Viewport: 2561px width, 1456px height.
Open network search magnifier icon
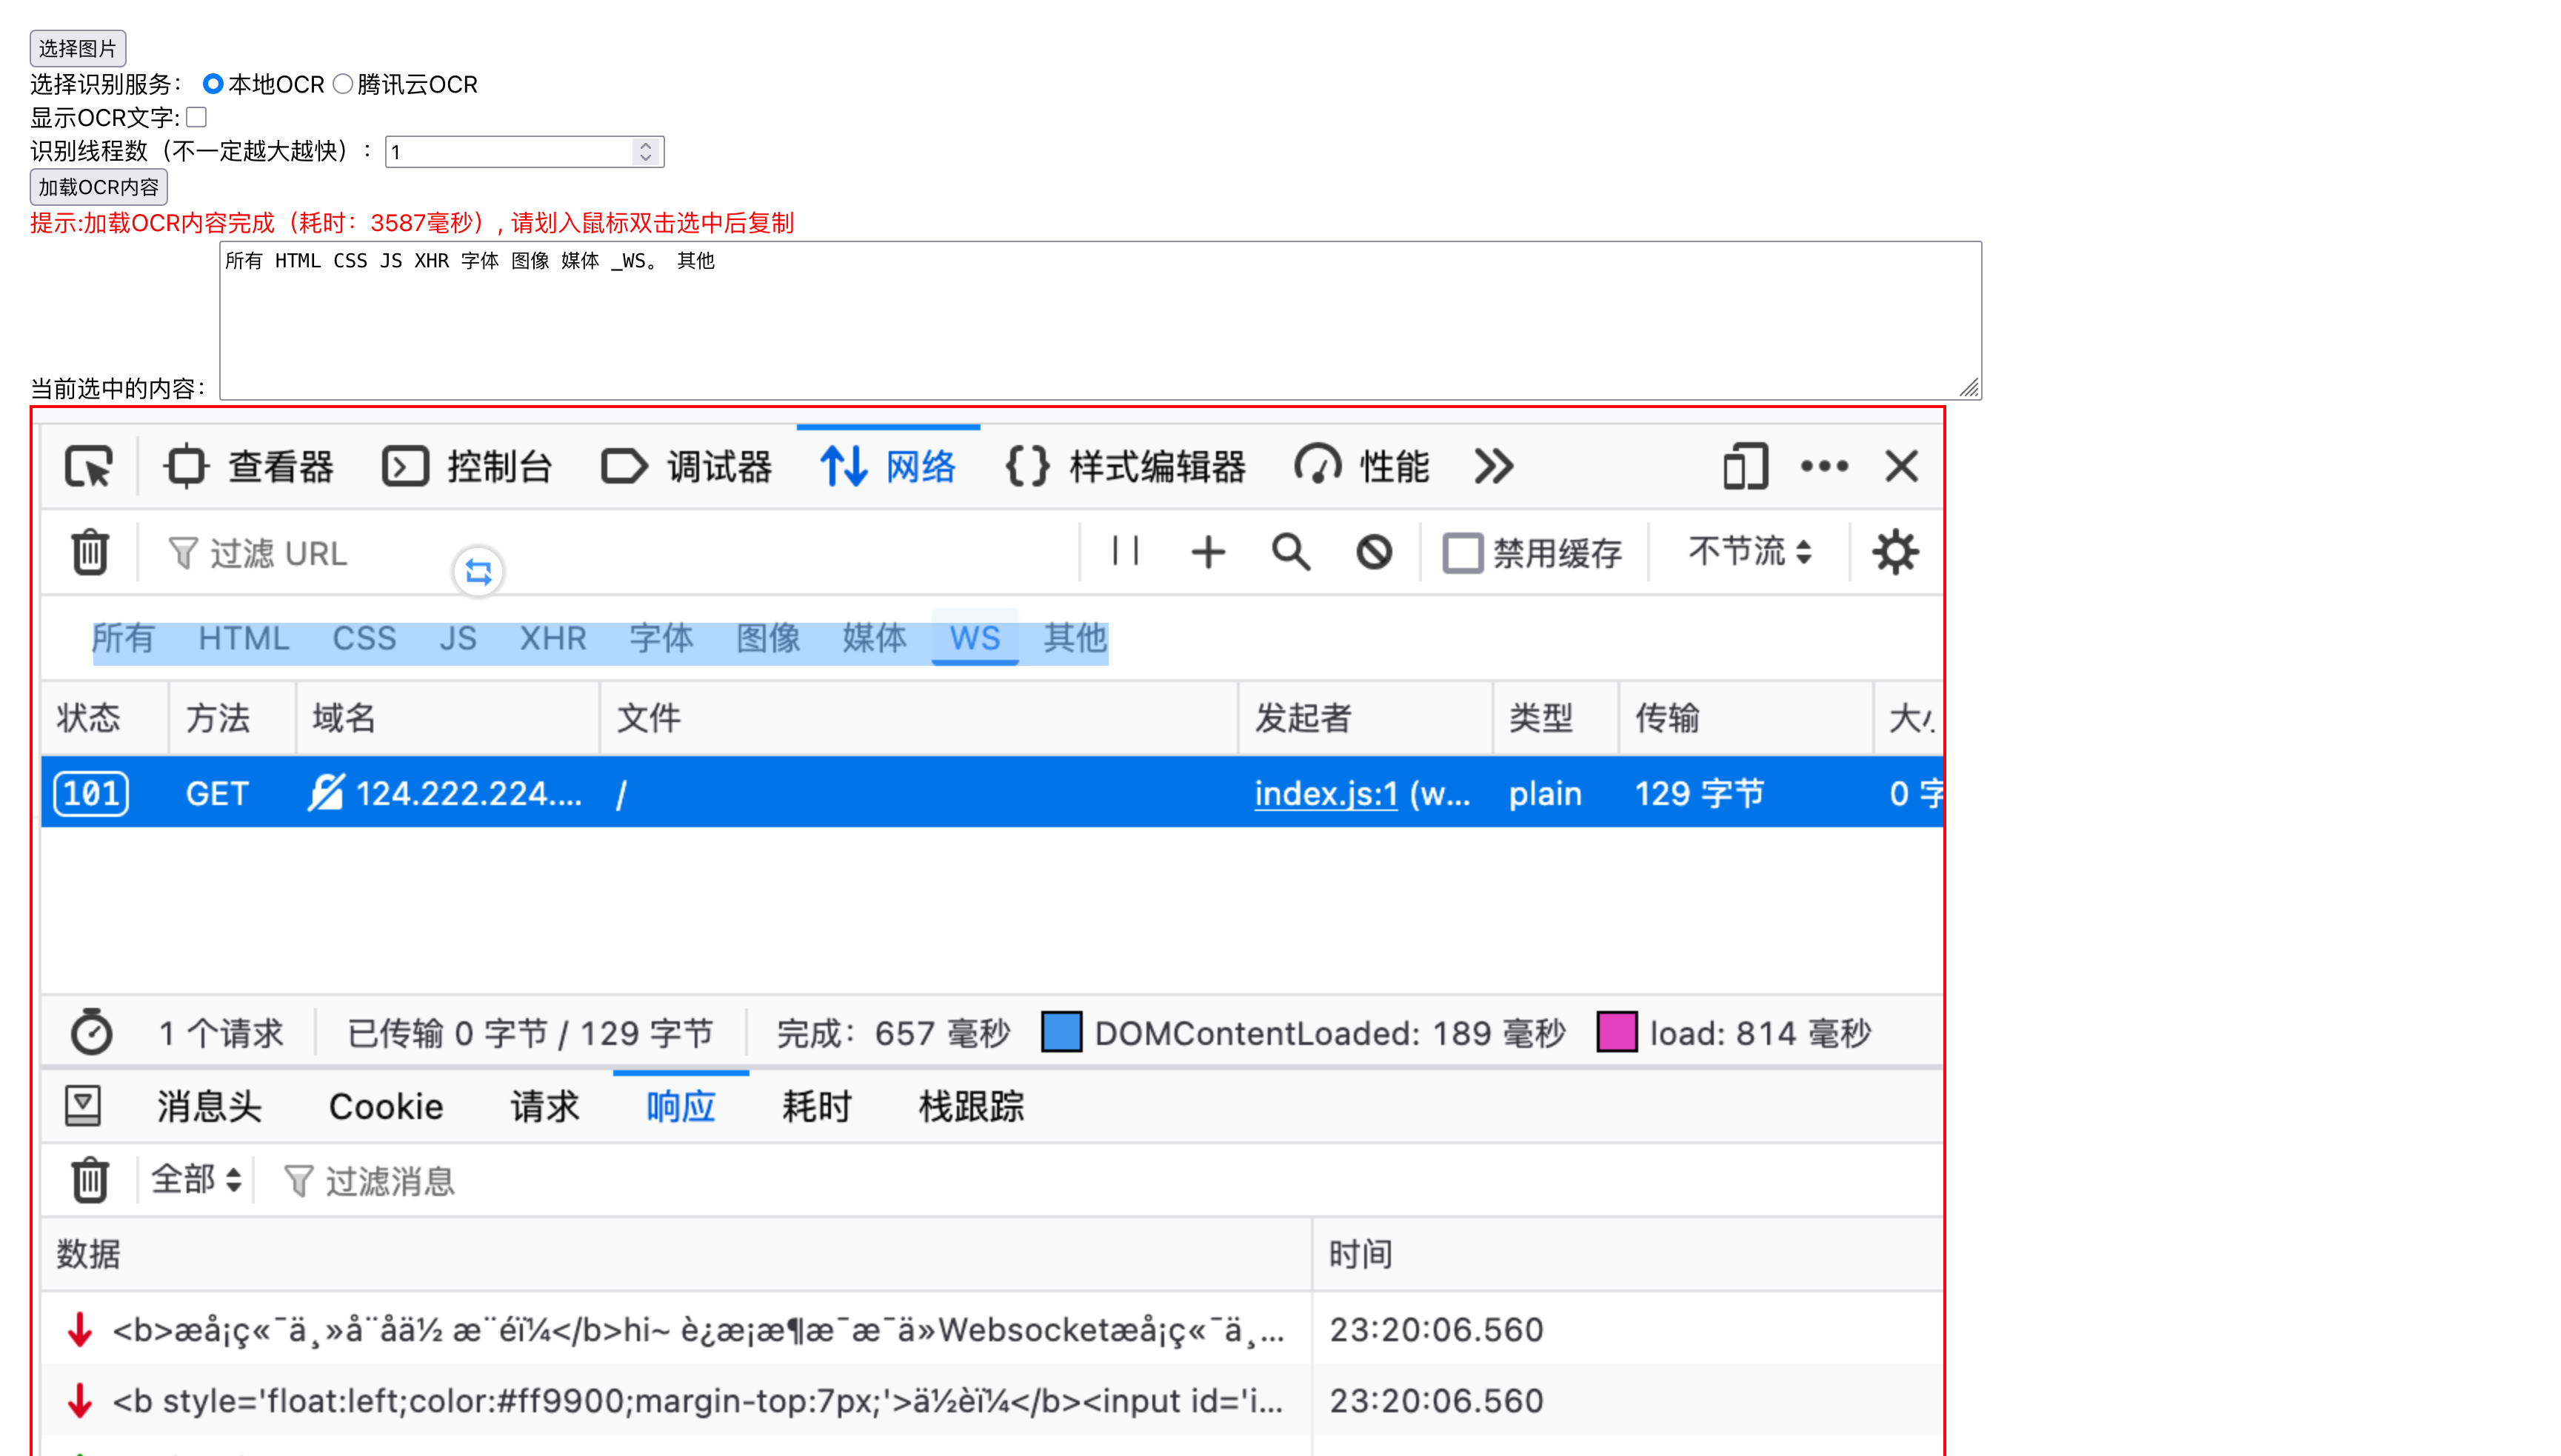click(x=1290, y=552)
